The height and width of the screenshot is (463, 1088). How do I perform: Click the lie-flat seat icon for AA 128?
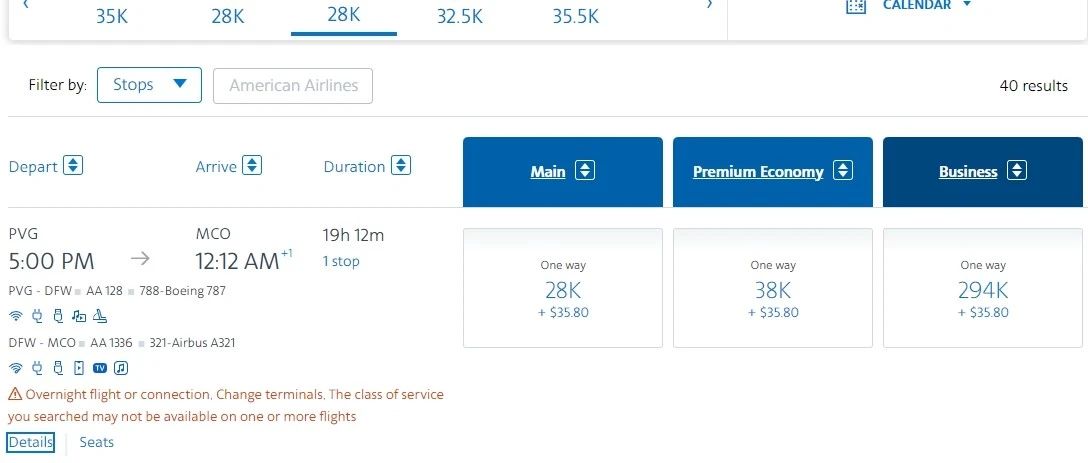coord(100,317)
